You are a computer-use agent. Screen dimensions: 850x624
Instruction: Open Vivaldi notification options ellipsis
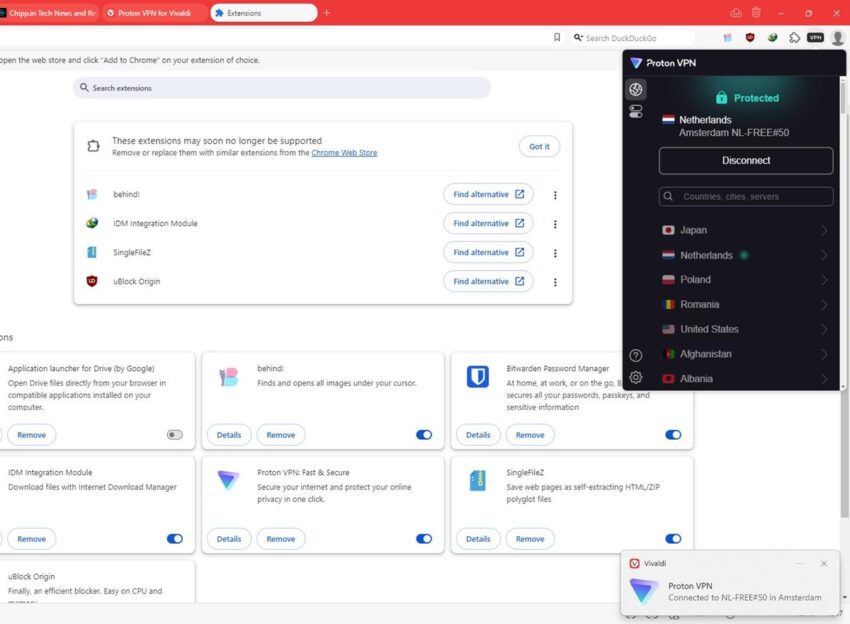point(800,563)
